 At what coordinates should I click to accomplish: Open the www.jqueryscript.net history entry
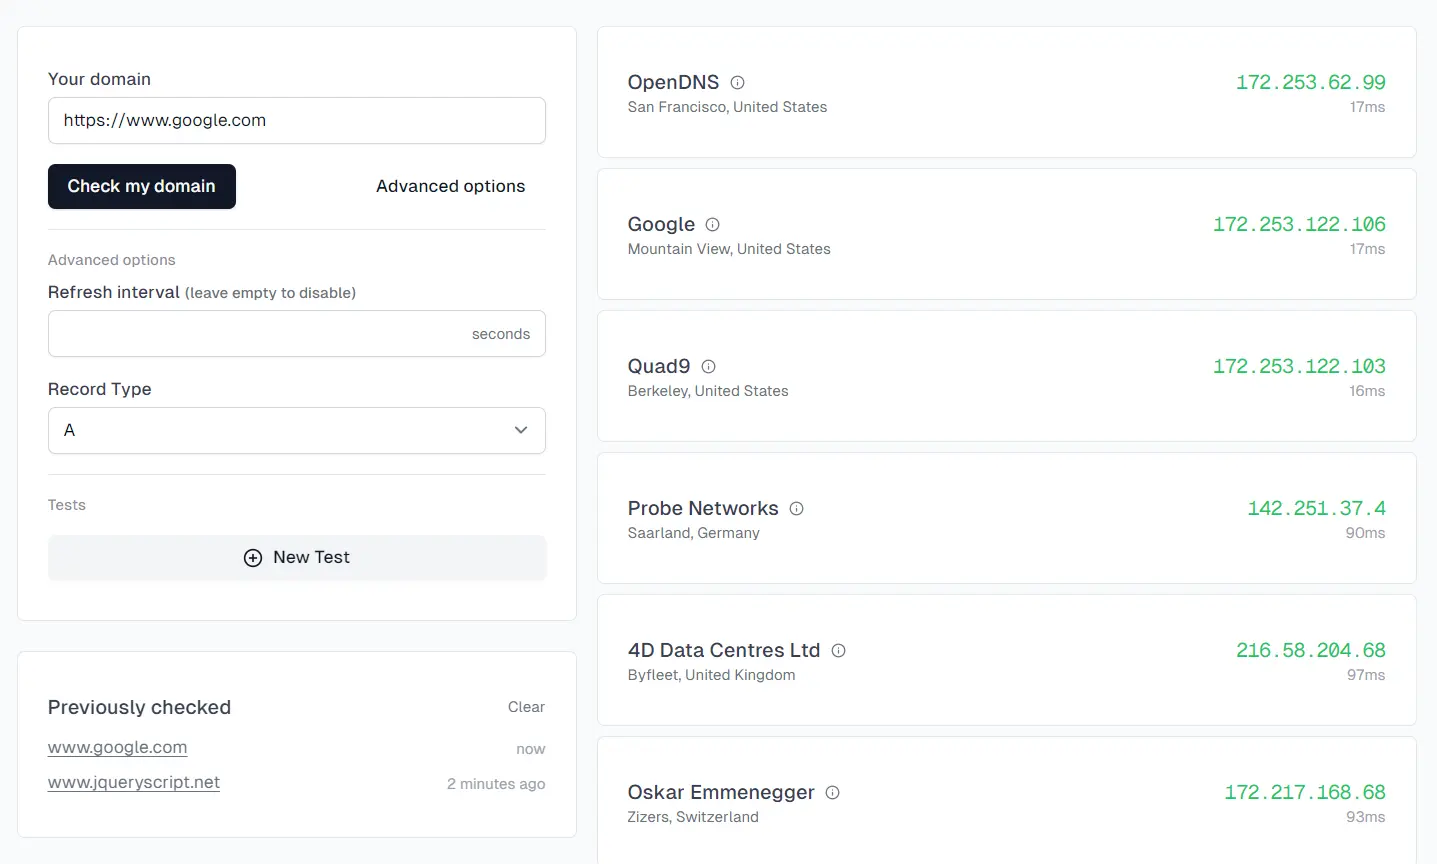click(x=133, y=783)
